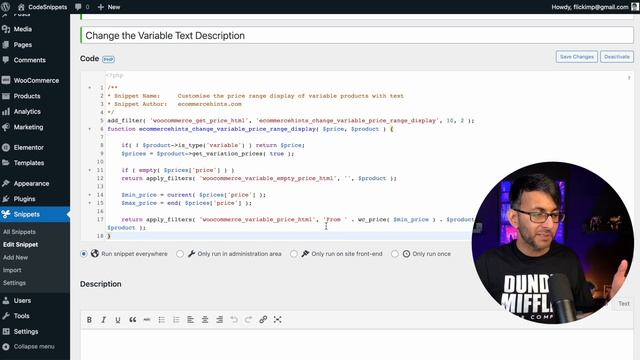Open the main Settings menu
This screenshot has width=640, height=360.
(x=26, y=331)
